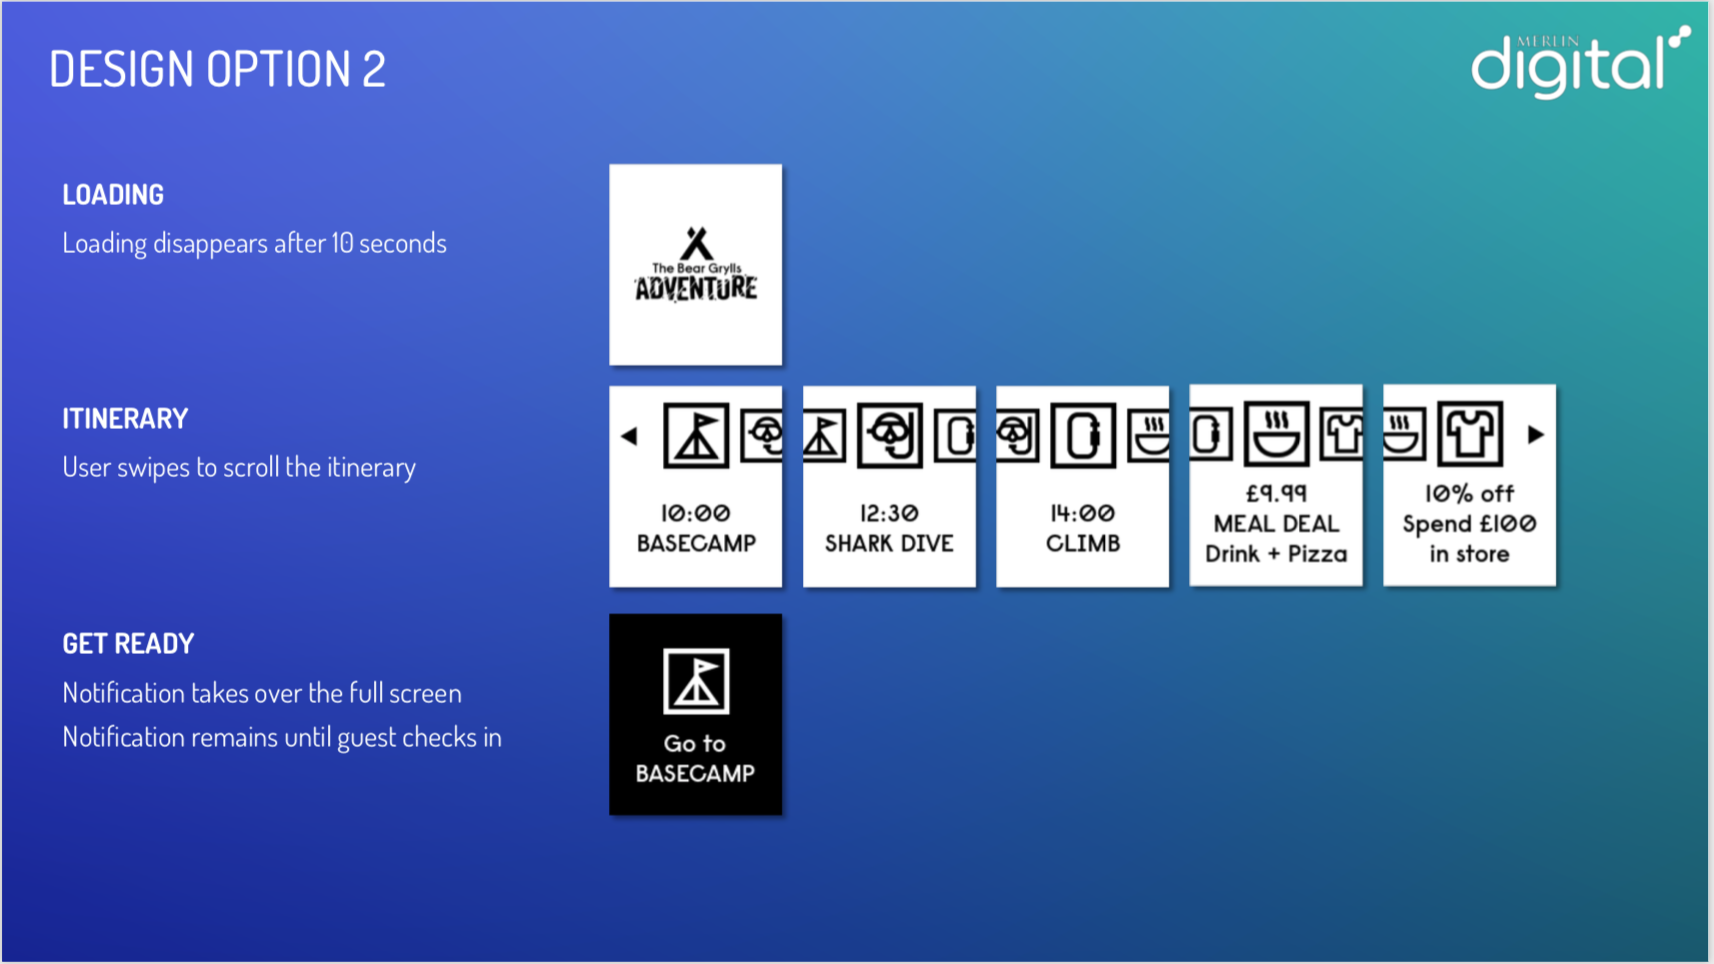
Task: Click 'Notification remains until guest checks in' text
Action: [x=282, y=737]
